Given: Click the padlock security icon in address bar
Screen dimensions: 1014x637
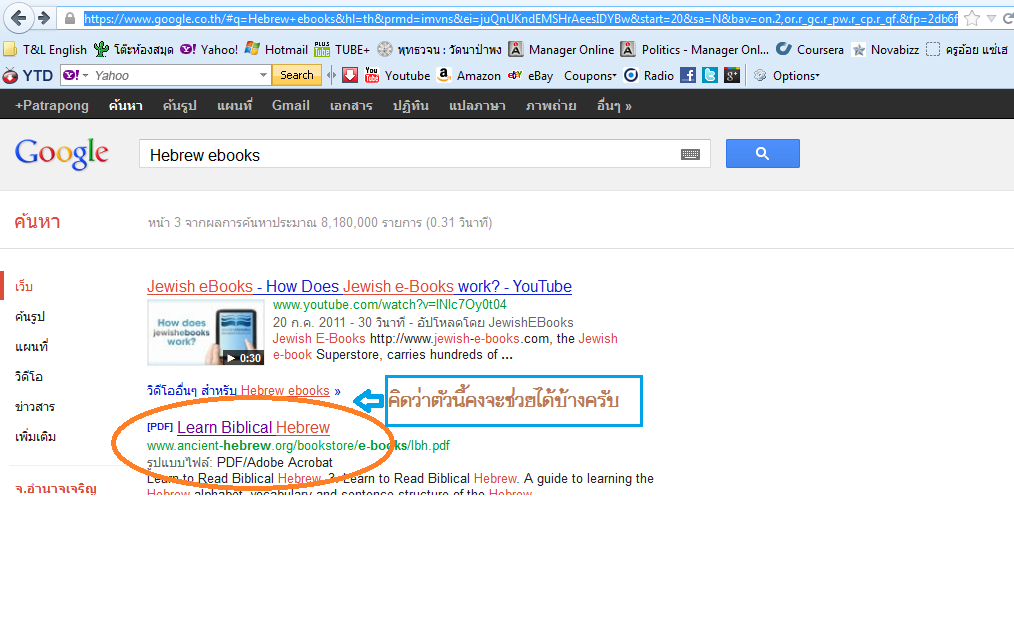Looking at the screenshot, I should pos(69,19).
